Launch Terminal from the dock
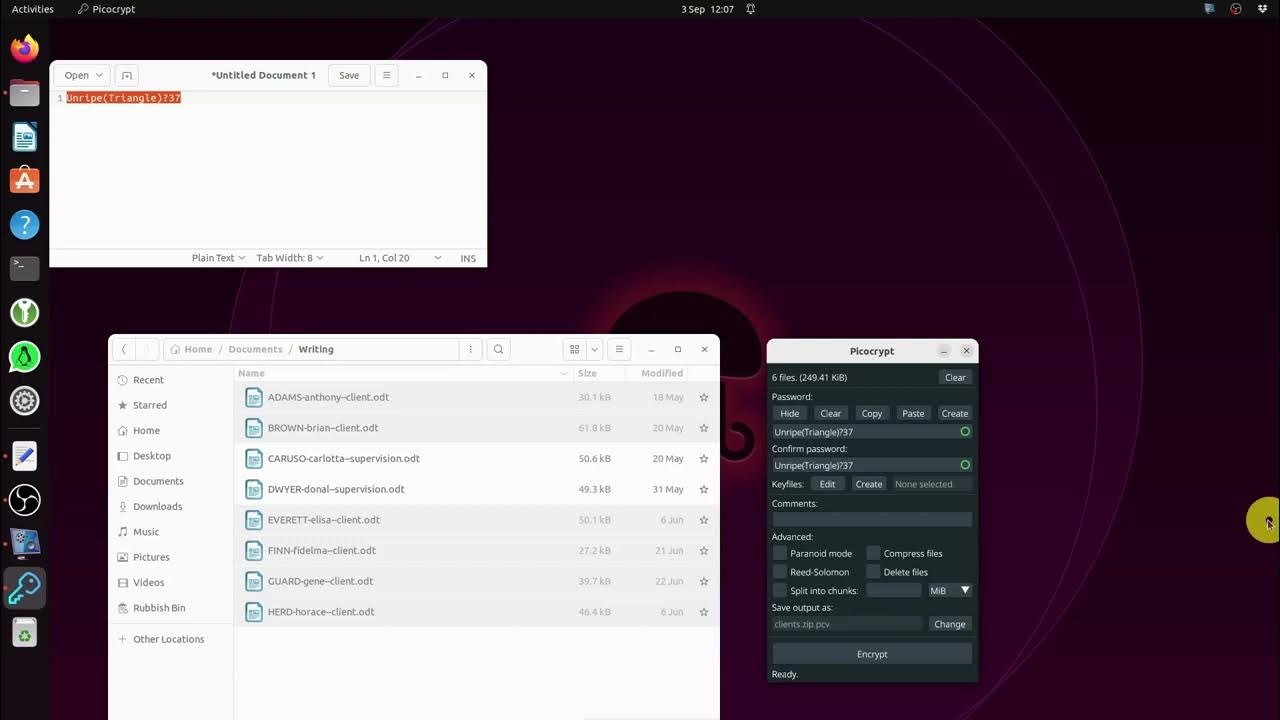 click(x=25, y=268)
